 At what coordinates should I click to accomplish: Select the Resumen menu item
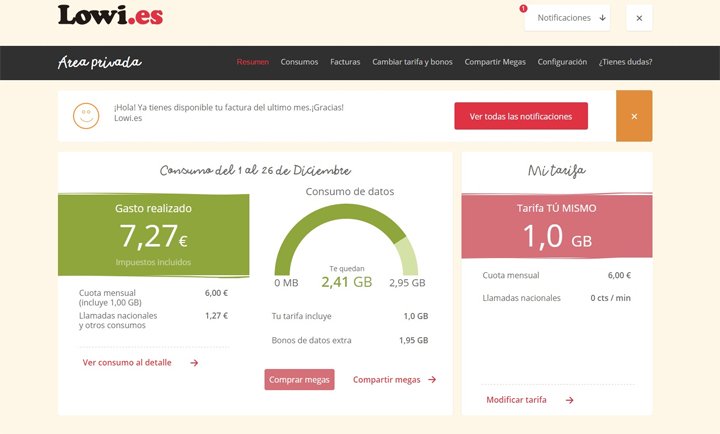[253, 62]
